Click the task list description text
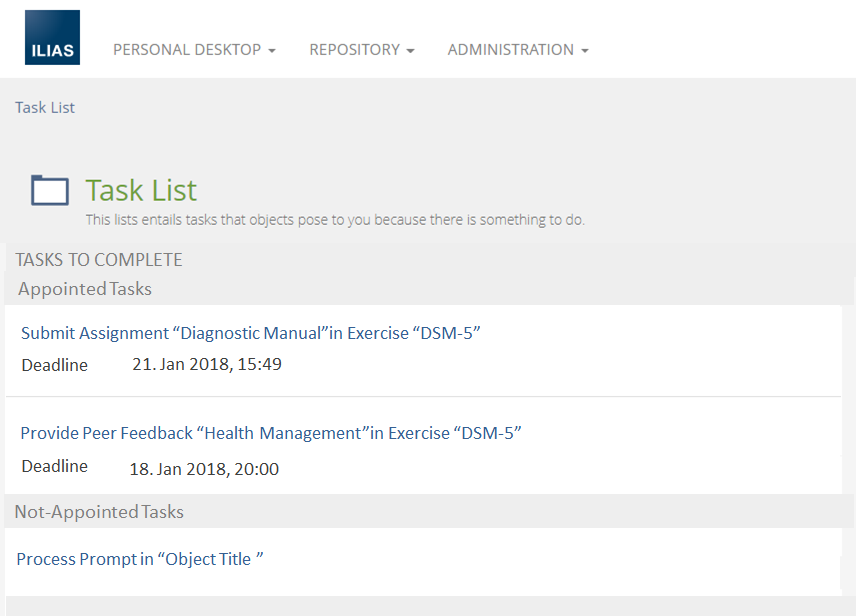The height and width of the screenshot is (616, 856). pos(335,220)
